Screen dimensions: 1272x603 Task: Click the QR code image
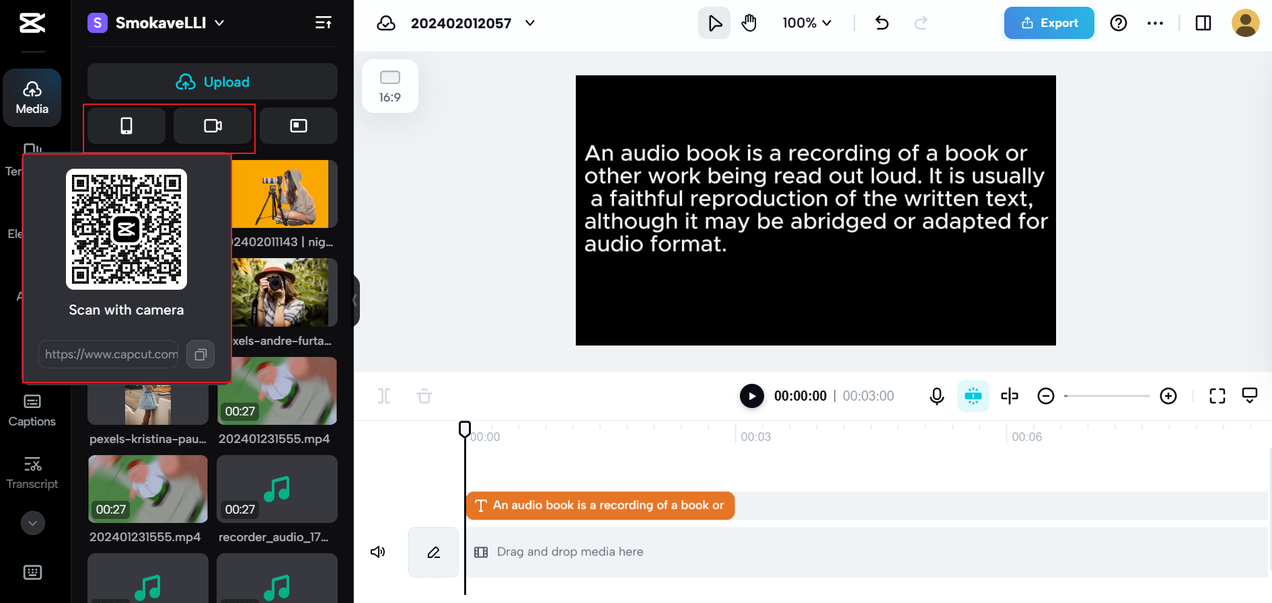tap(126, 229)
